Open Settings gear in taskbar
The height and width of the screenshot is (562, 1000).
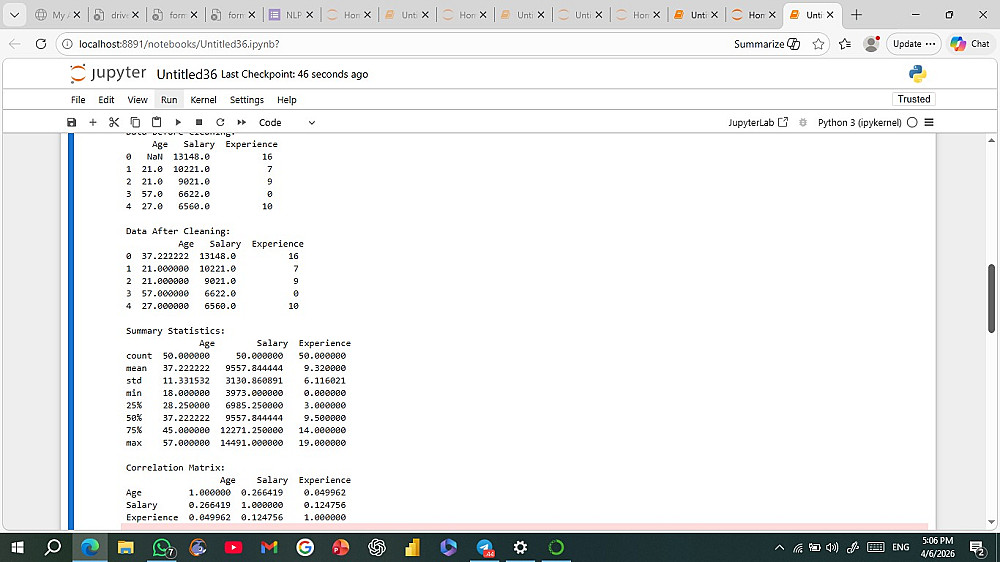click(520, 547)
